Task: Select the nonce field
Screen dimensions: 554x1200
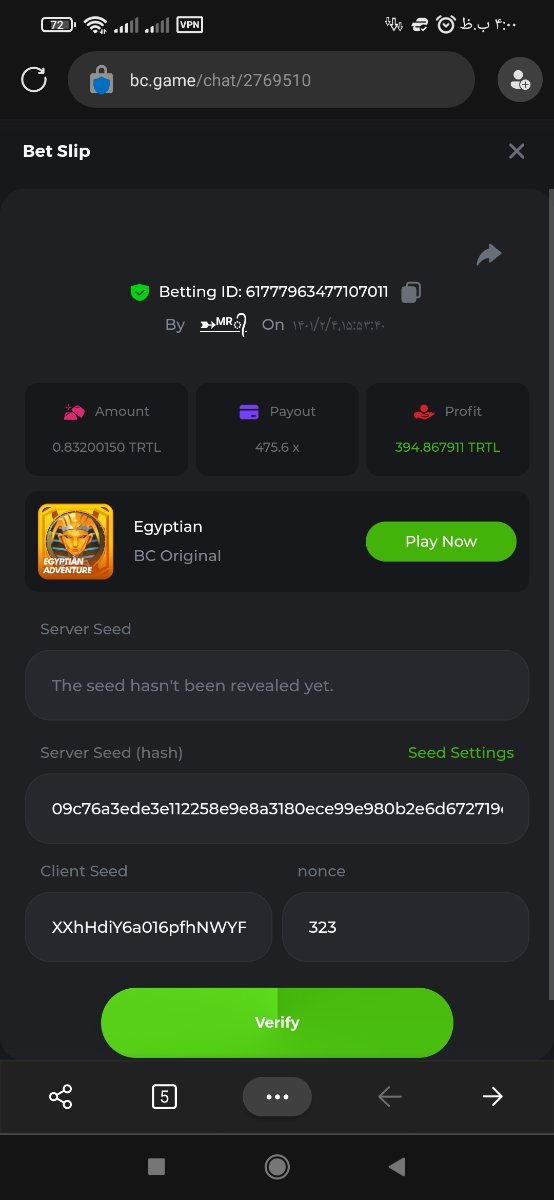Action: pos(405,927)
